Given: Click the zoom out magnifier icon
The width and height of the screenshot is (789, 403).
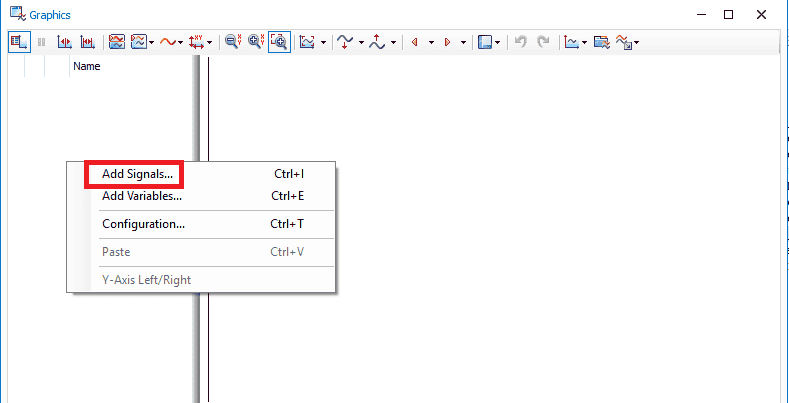Looking at the screenshot, I should coord(232,42).
